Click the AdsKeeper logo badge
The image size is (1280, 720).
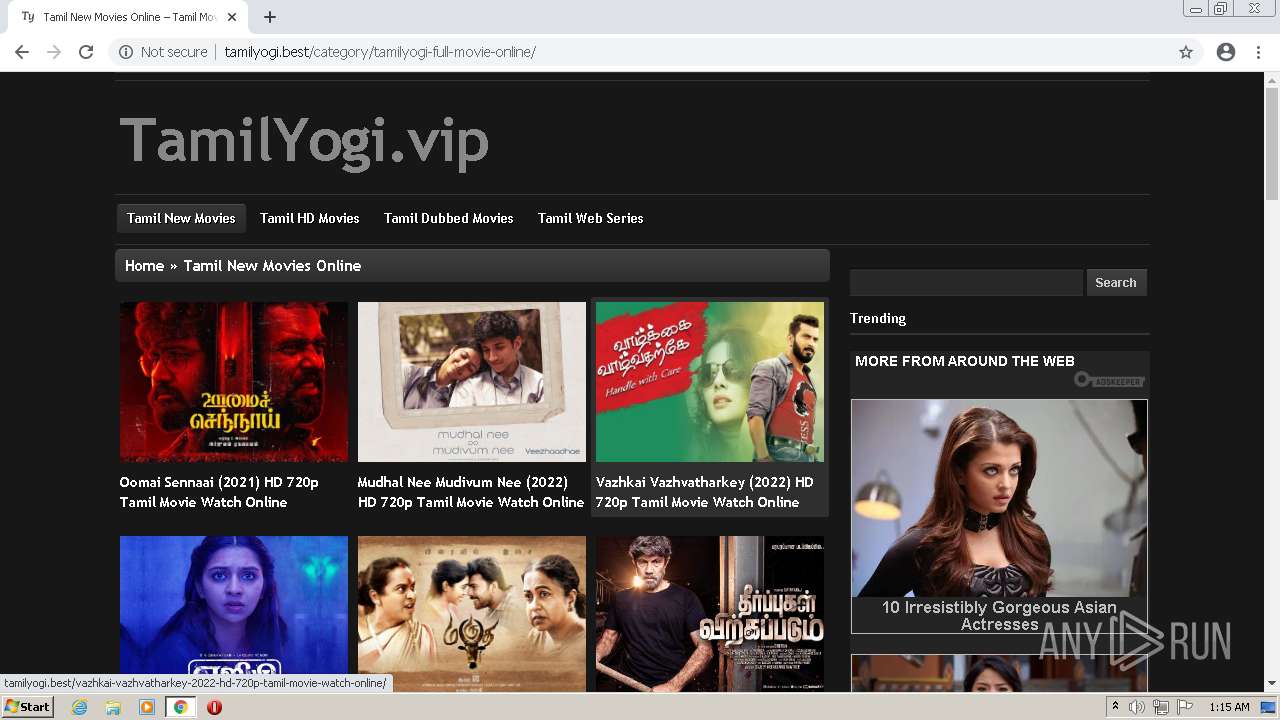click(x=1109, y=380)
